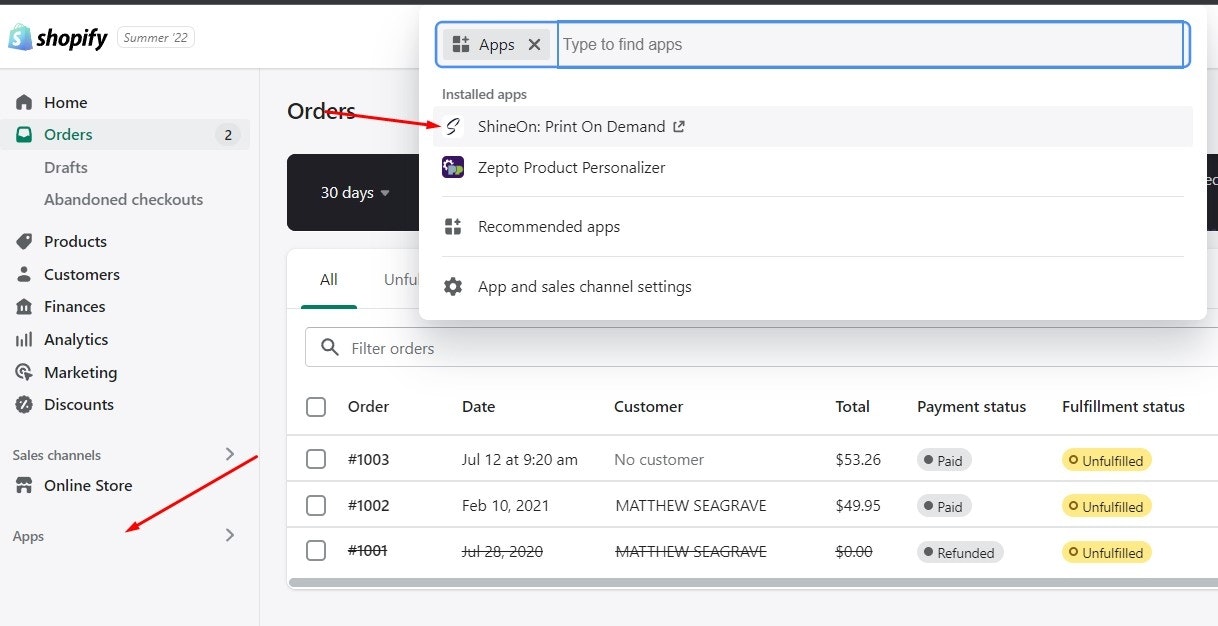Click MATTHEW SEAGRAVE in order #1002 row
Screen dimensions: 1218x626
pos(691,505)
